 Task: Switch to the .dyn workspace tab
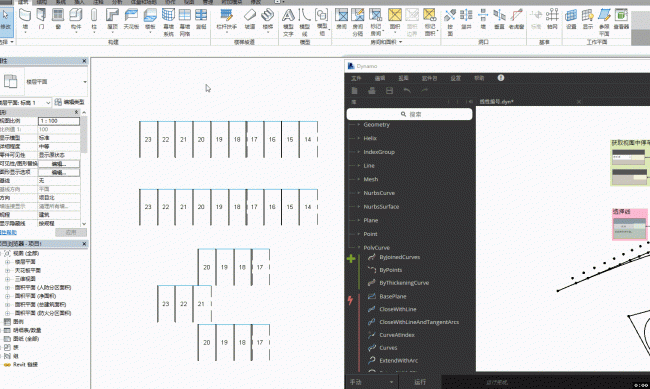click(x=496, y=102)
